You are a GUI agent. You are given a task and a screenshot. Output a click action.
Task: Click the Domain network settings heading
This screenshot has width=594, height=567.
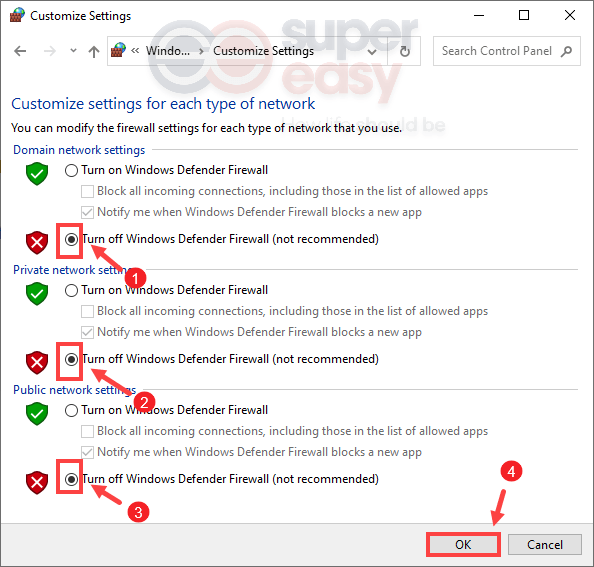point(79,150)
